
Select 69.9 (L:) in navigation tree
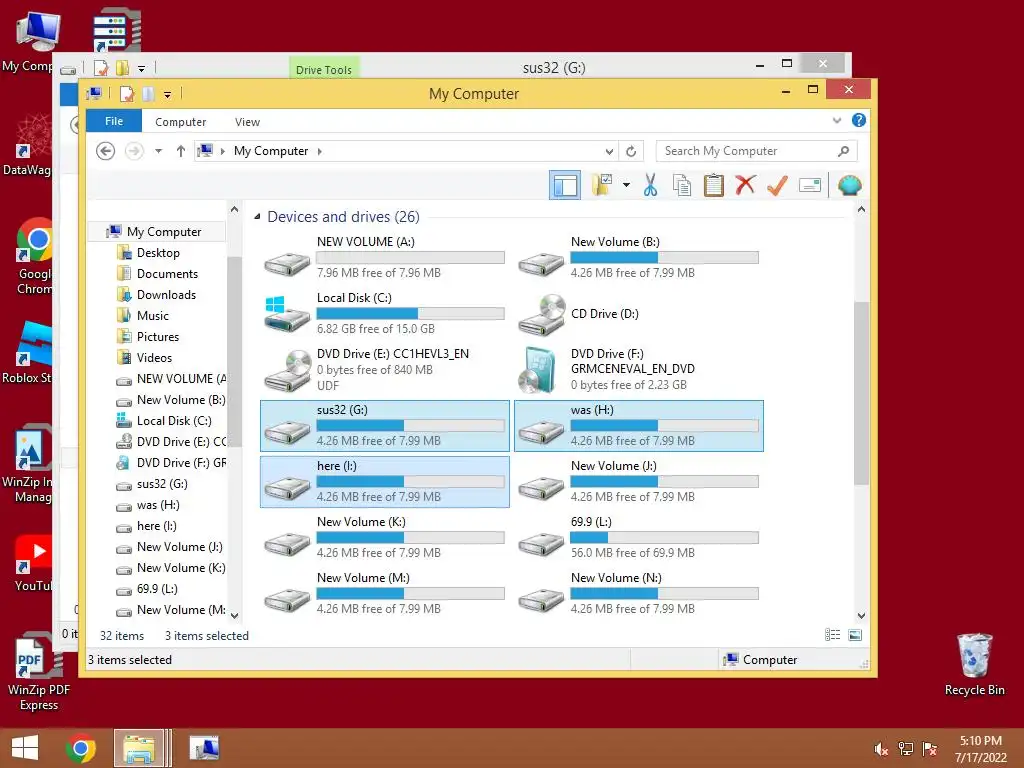[x=157, y=588]
